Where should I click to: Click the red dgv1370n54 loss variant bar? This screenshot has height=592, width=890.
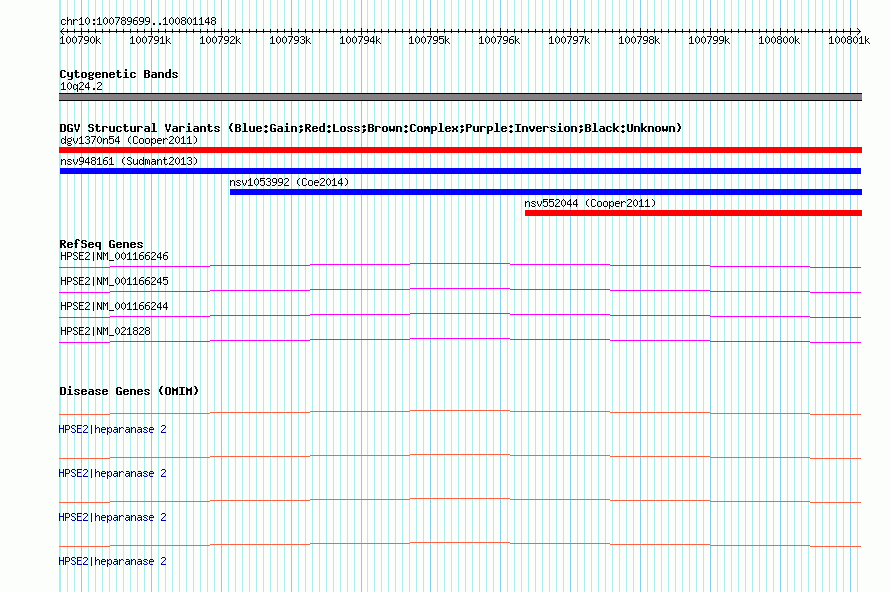tap(460, 150)
